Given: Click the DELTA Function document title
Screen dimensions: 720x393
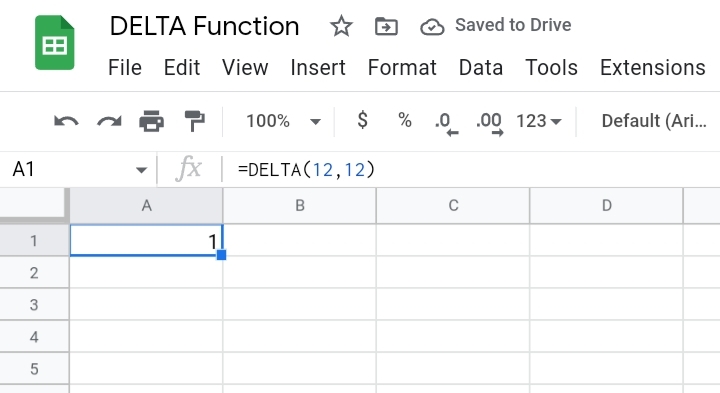Looking at the screenshot, I should [x=204, y=26].
